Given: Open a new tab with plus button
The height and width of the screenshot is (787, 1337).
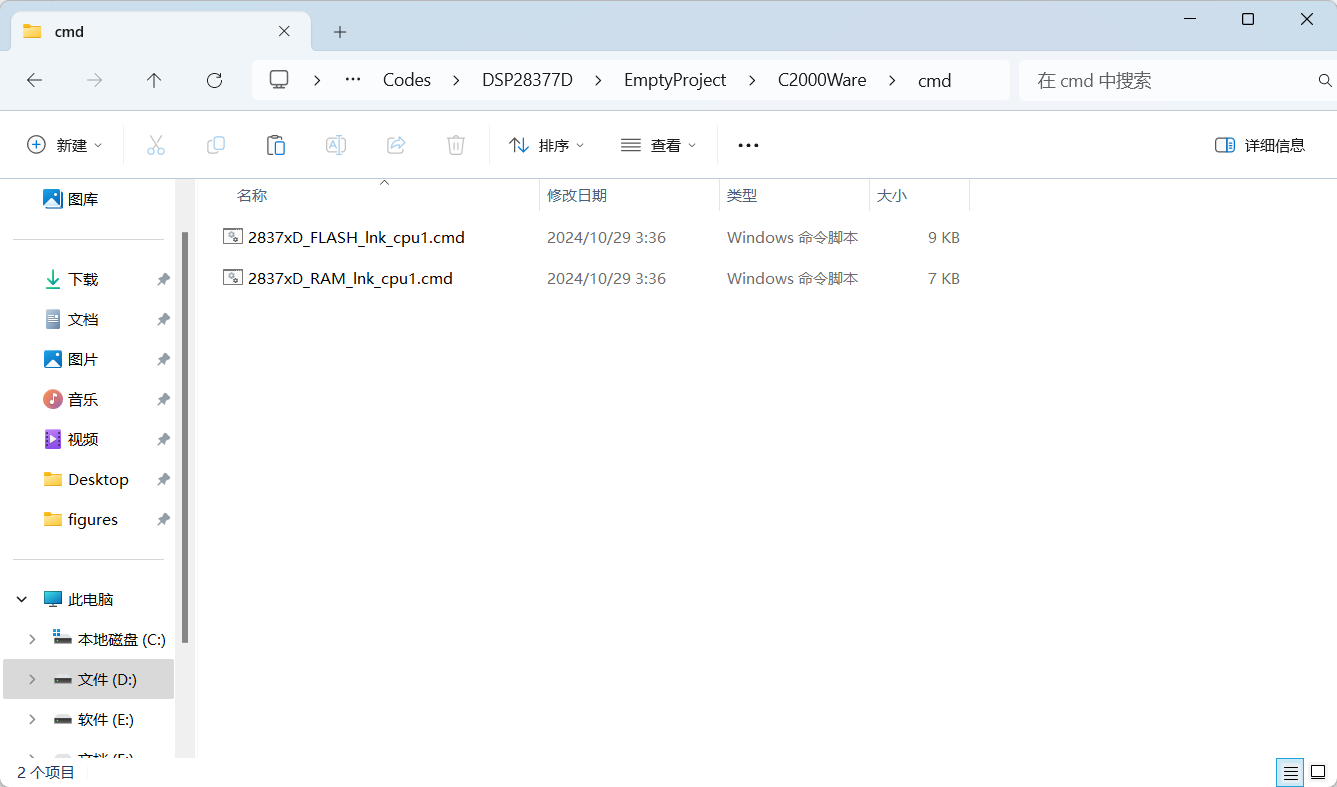Looking at the screenshot, I should coord(340,32).
